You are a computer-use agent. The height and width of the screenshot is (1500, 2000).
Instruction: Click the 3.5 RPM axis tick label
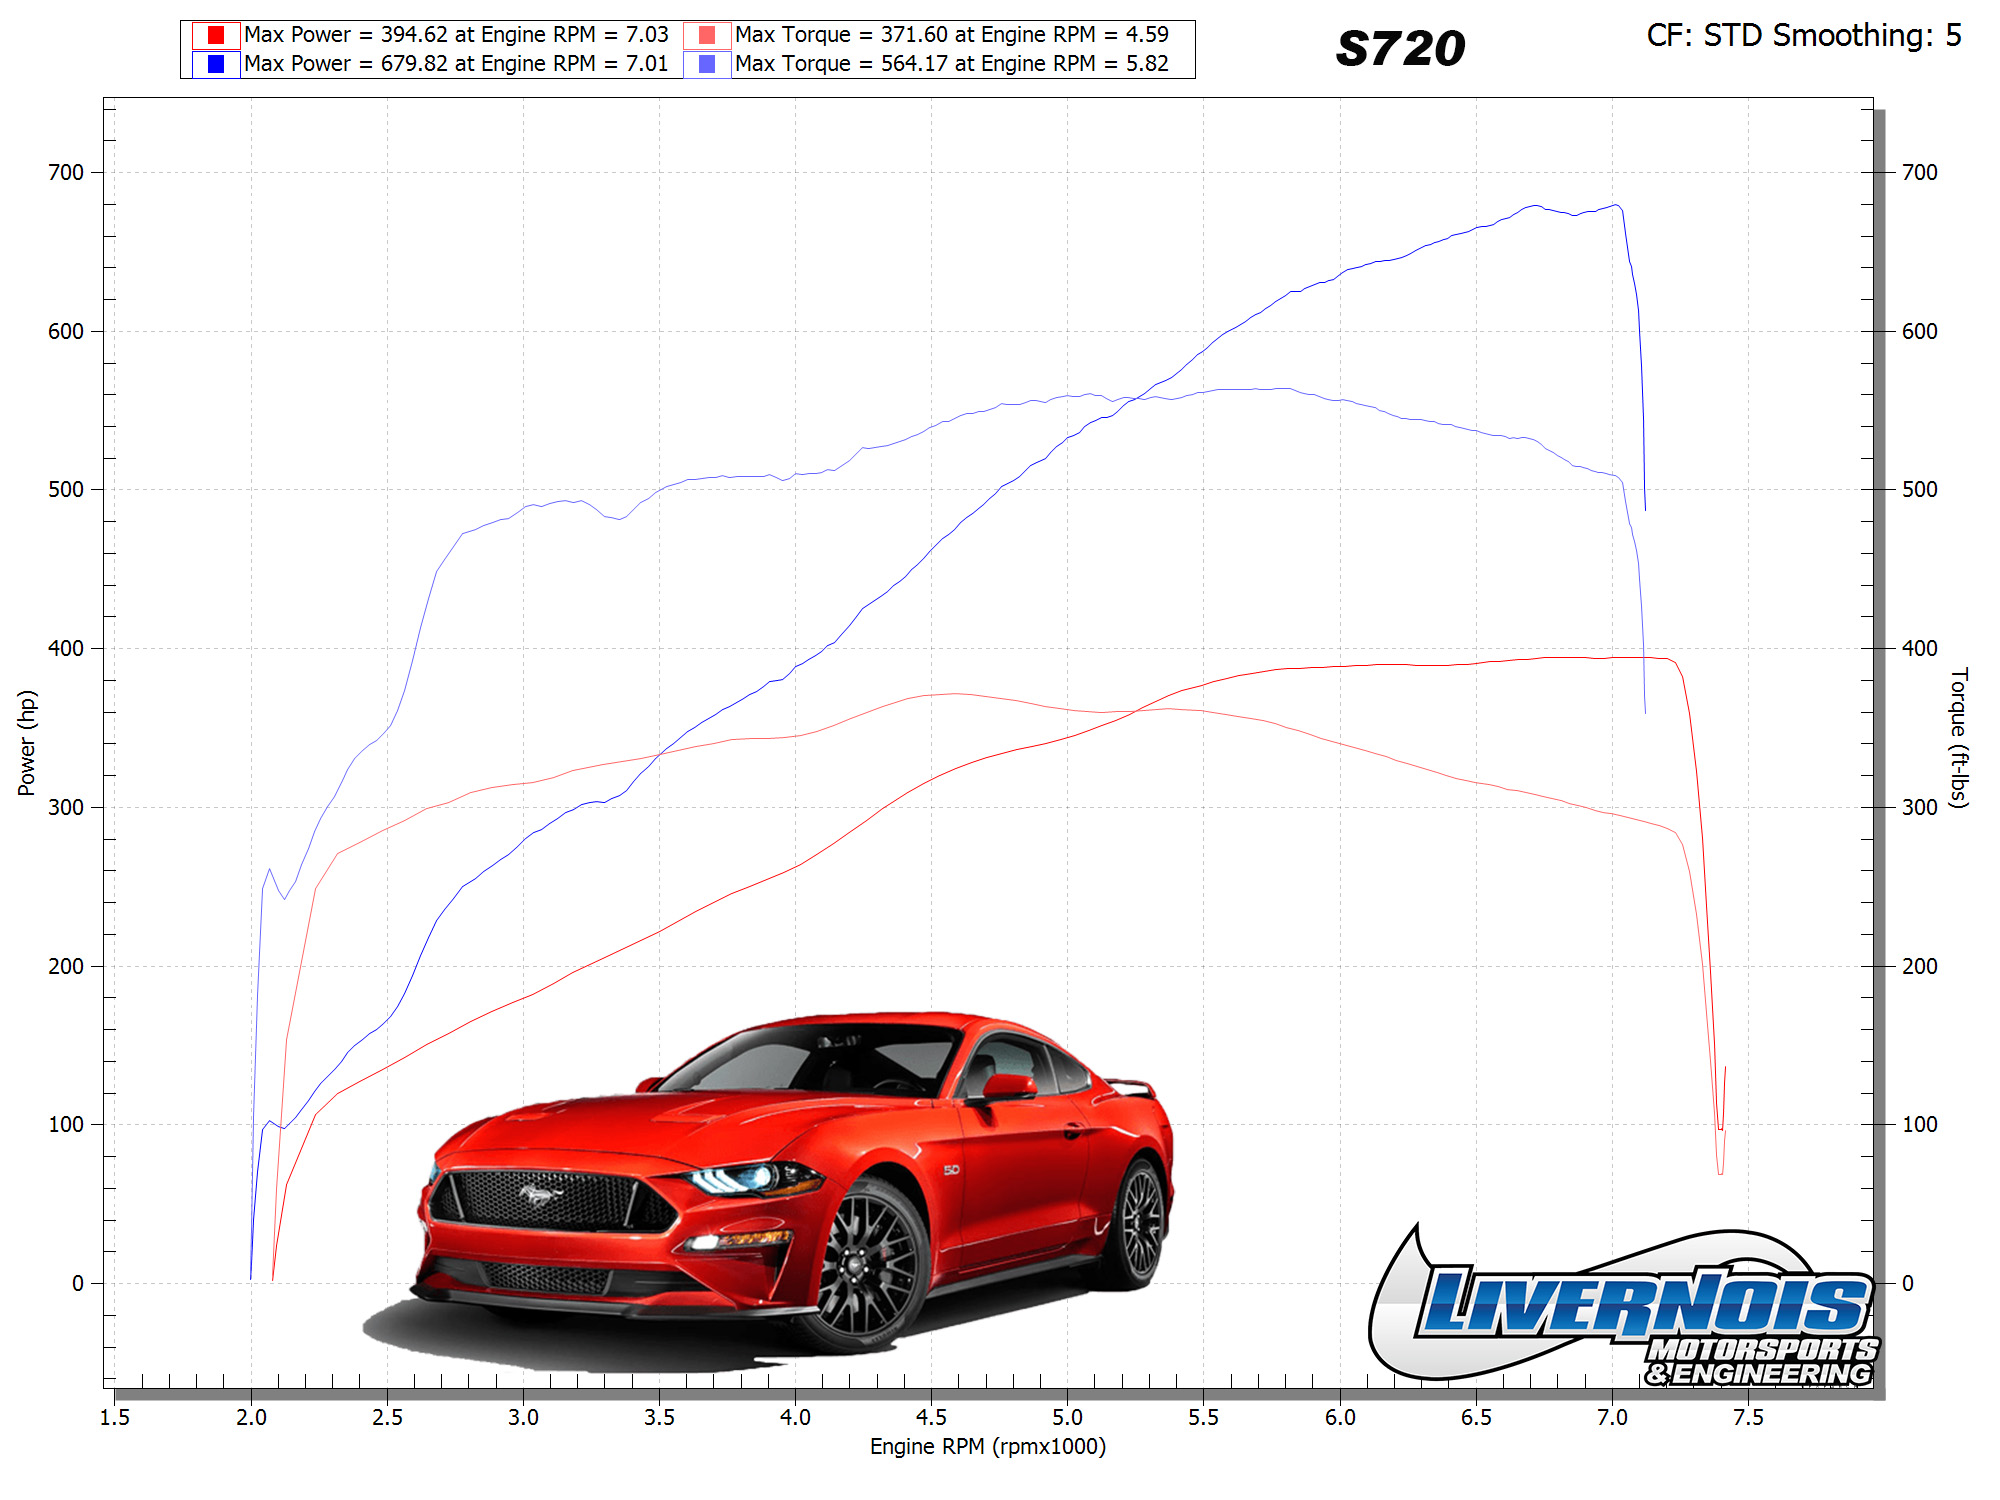pos(659,1417)
